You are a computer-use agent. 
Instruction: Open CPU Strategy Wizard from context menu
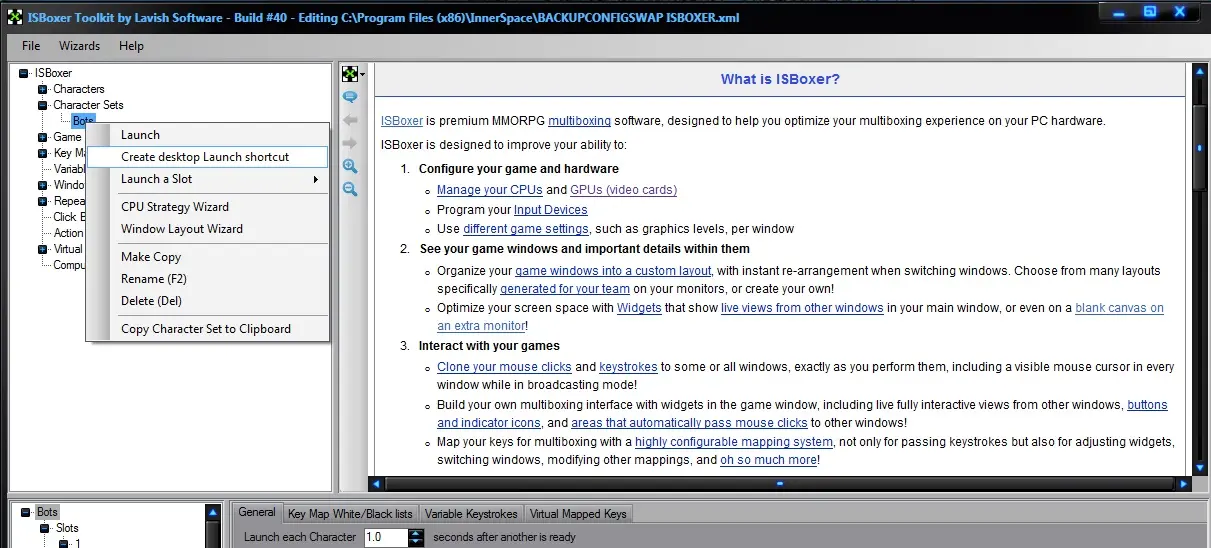coord(208,207)
